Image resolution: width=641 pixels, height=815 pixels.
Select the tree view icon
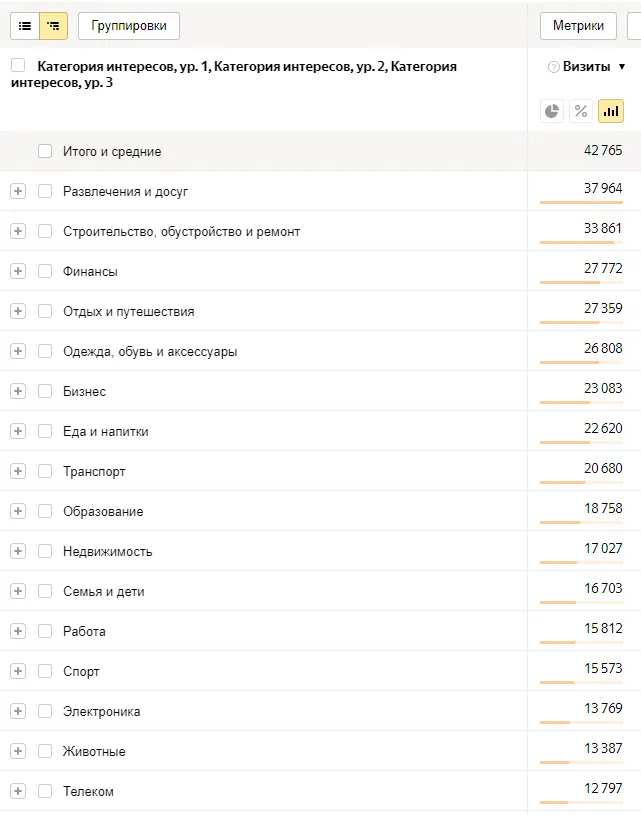[x=53, y=26]
